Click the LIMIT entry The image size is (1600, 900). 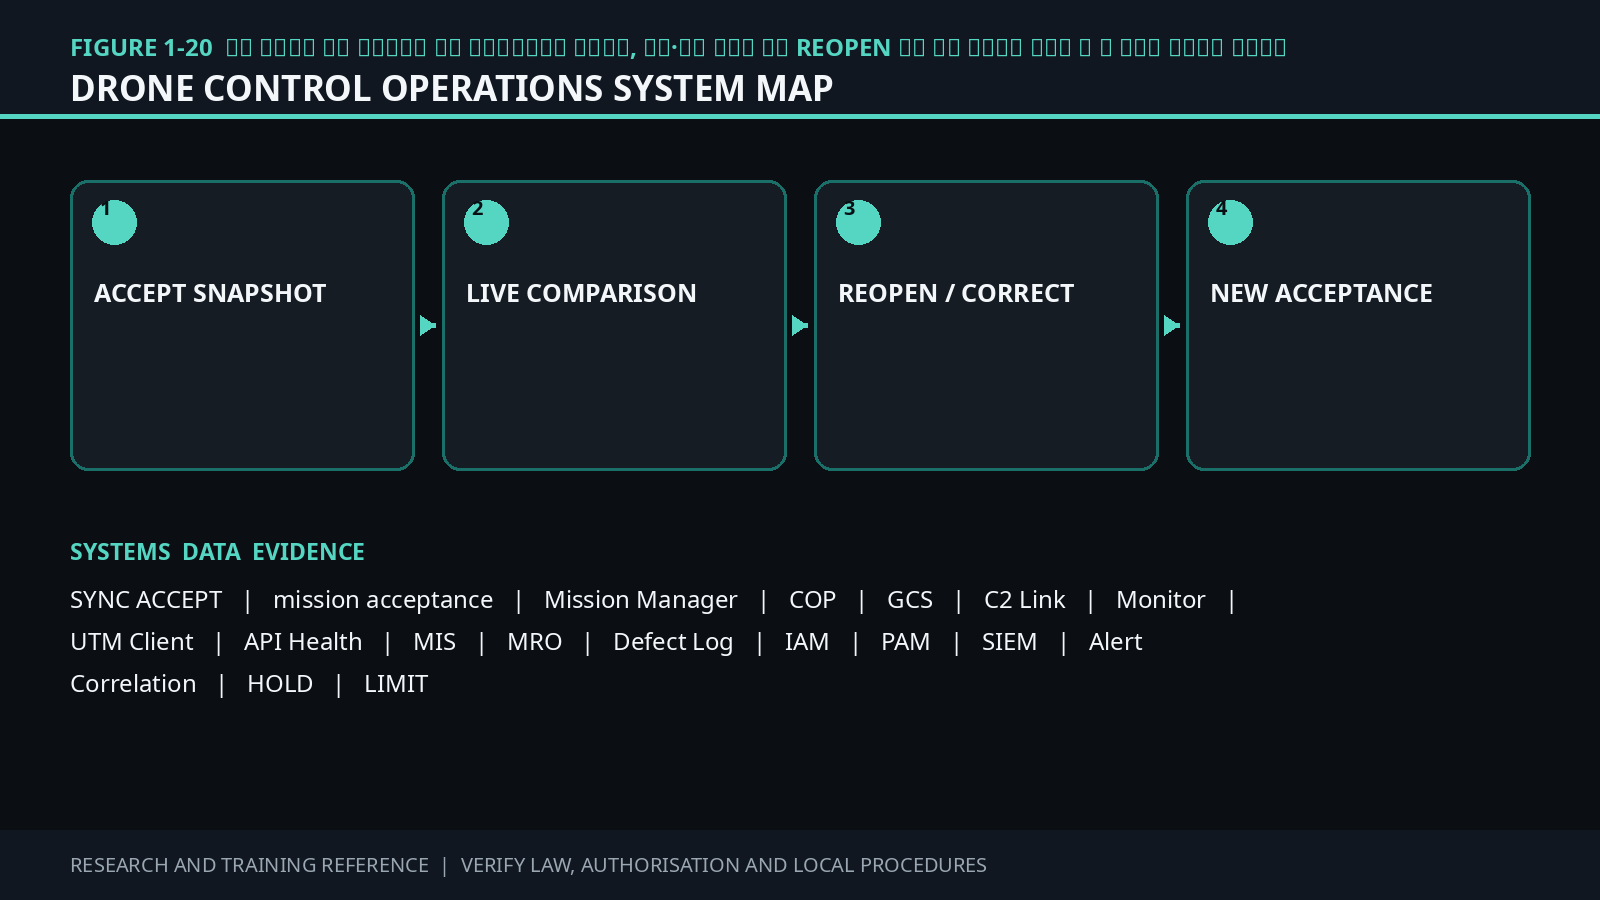396,684
